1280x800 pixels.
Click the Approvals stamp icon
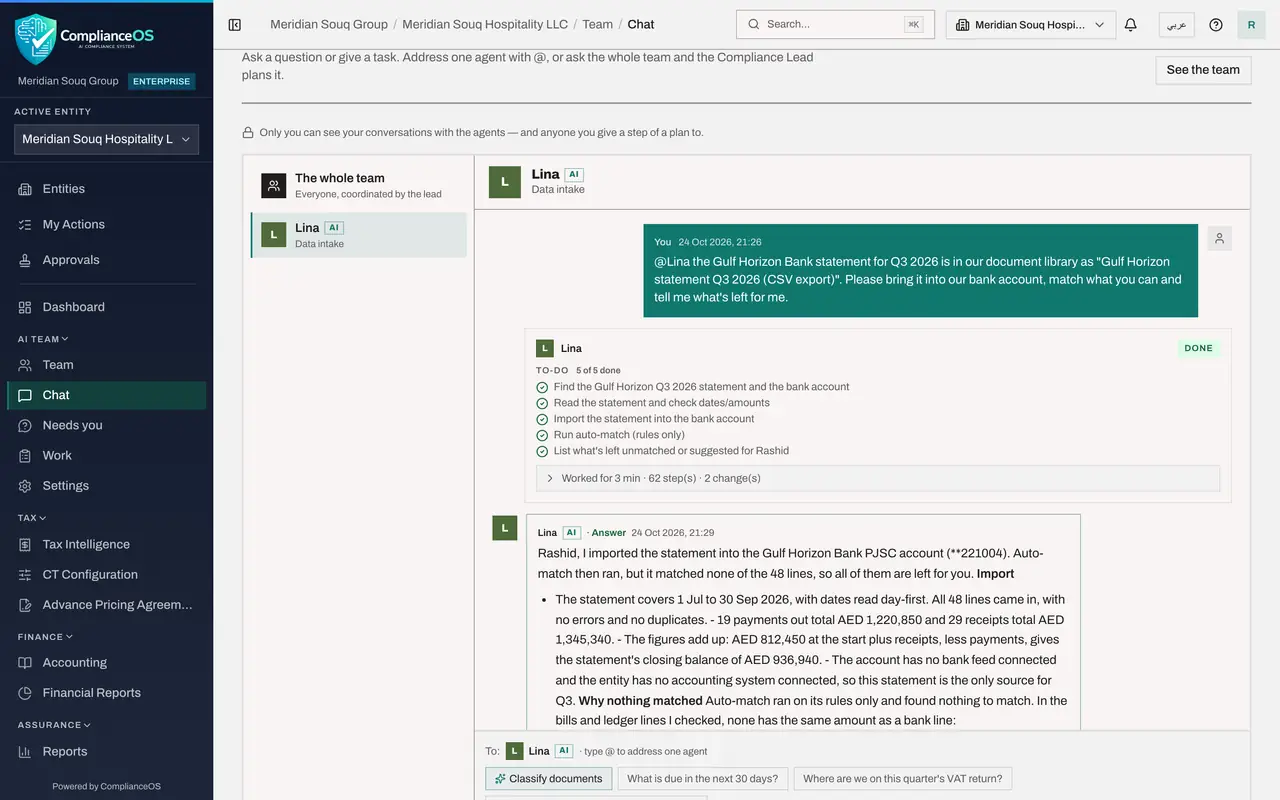coord(25,260)
